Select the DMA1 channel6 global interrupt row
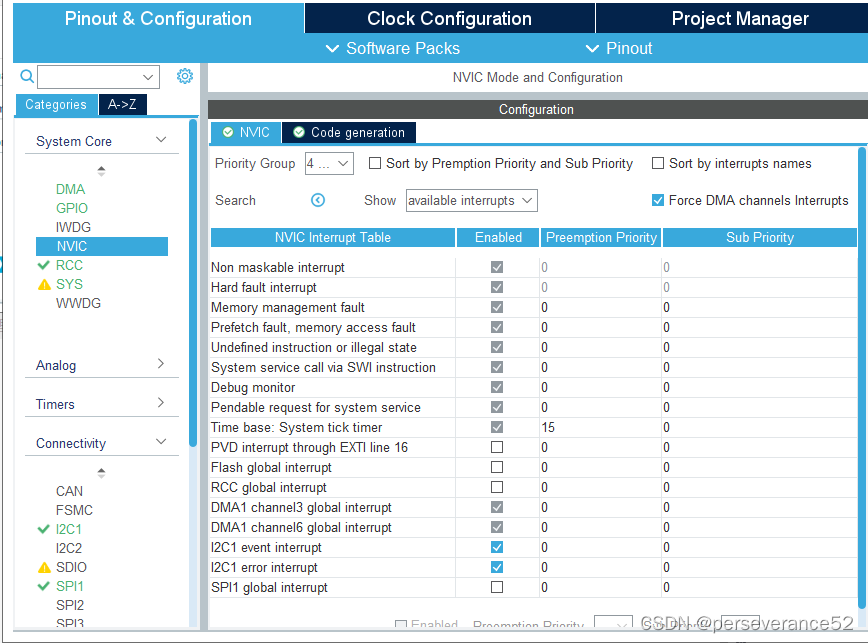 (534, 527)
